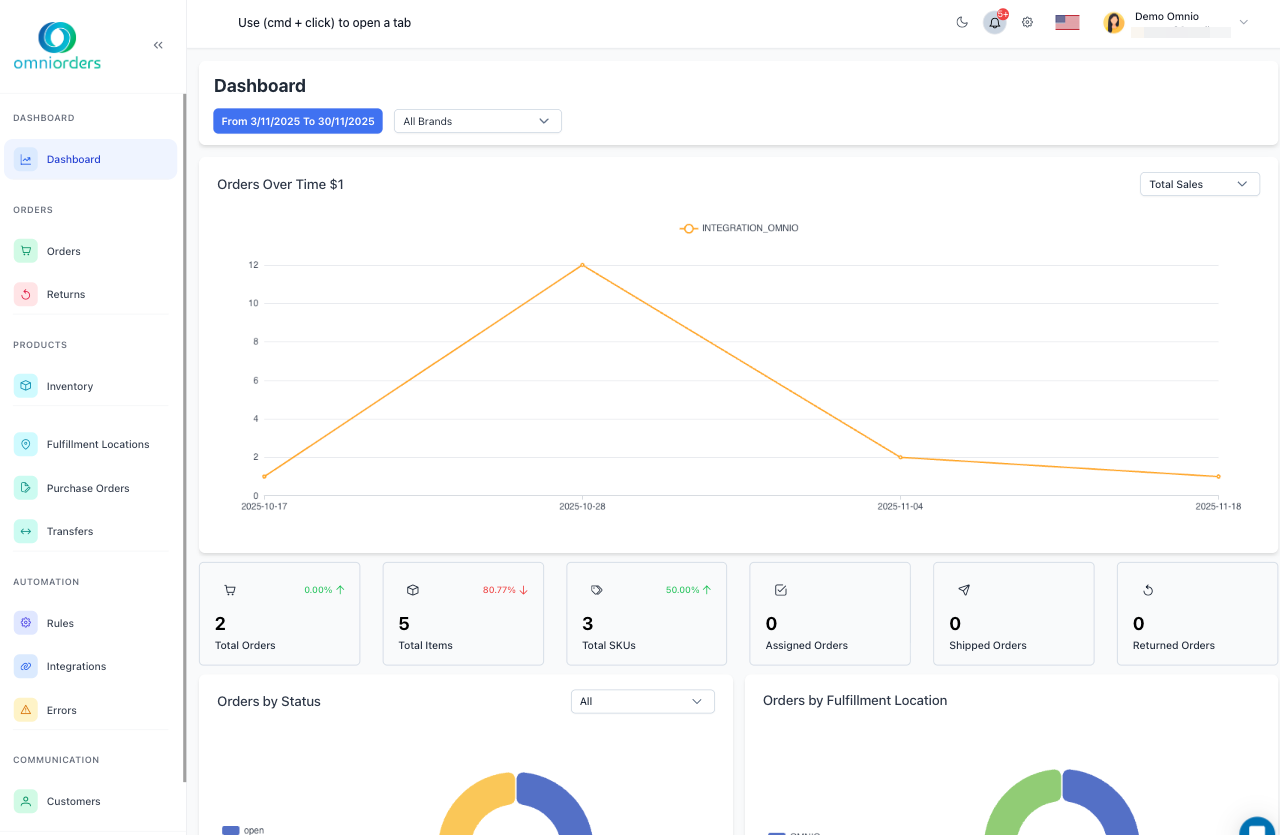Go to the Dashboard menu item
The height and width of the screenshot is (835, 1280).
[73, 159]
